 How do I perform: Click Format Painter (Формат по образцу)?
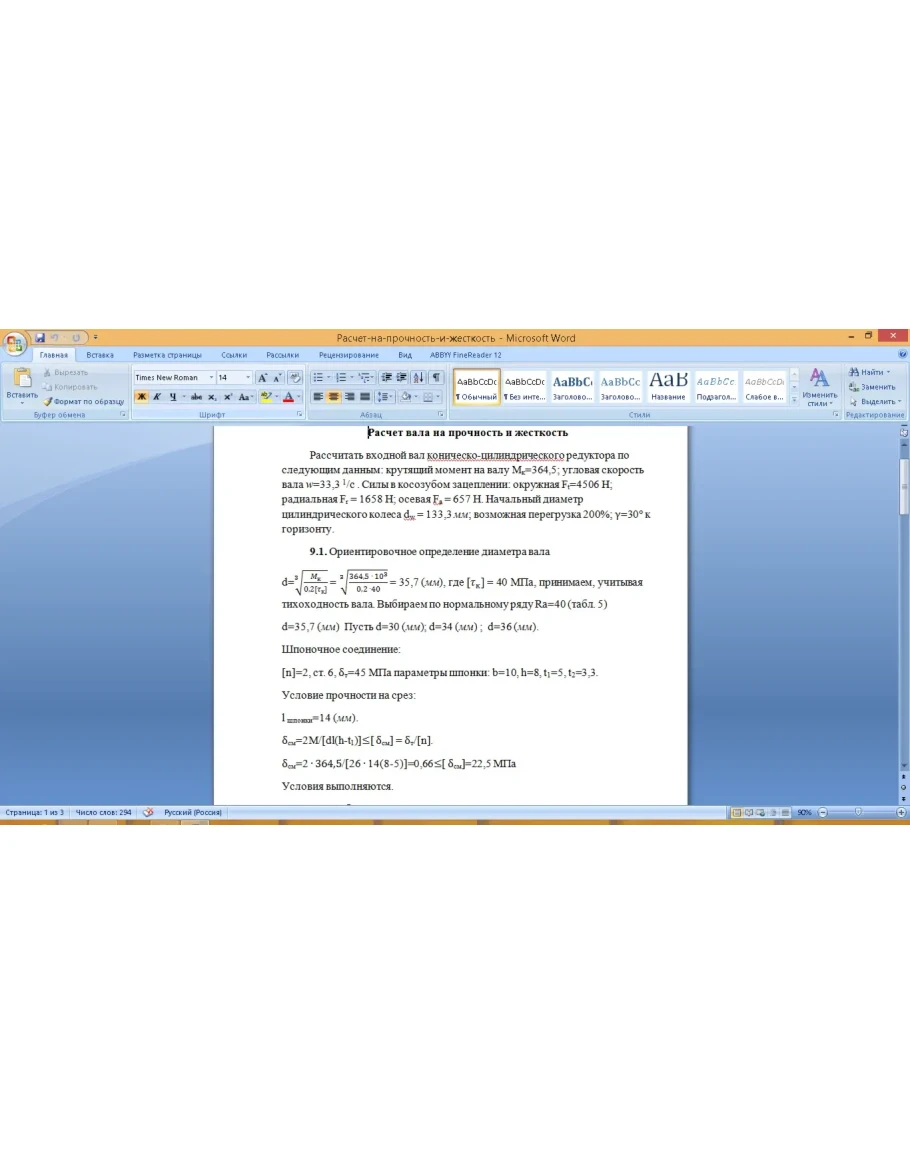88,401
